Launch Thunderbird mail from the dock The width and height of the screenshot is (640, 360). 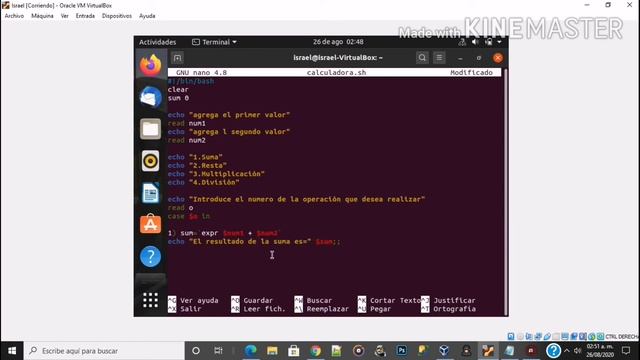[x=150, y=98]
